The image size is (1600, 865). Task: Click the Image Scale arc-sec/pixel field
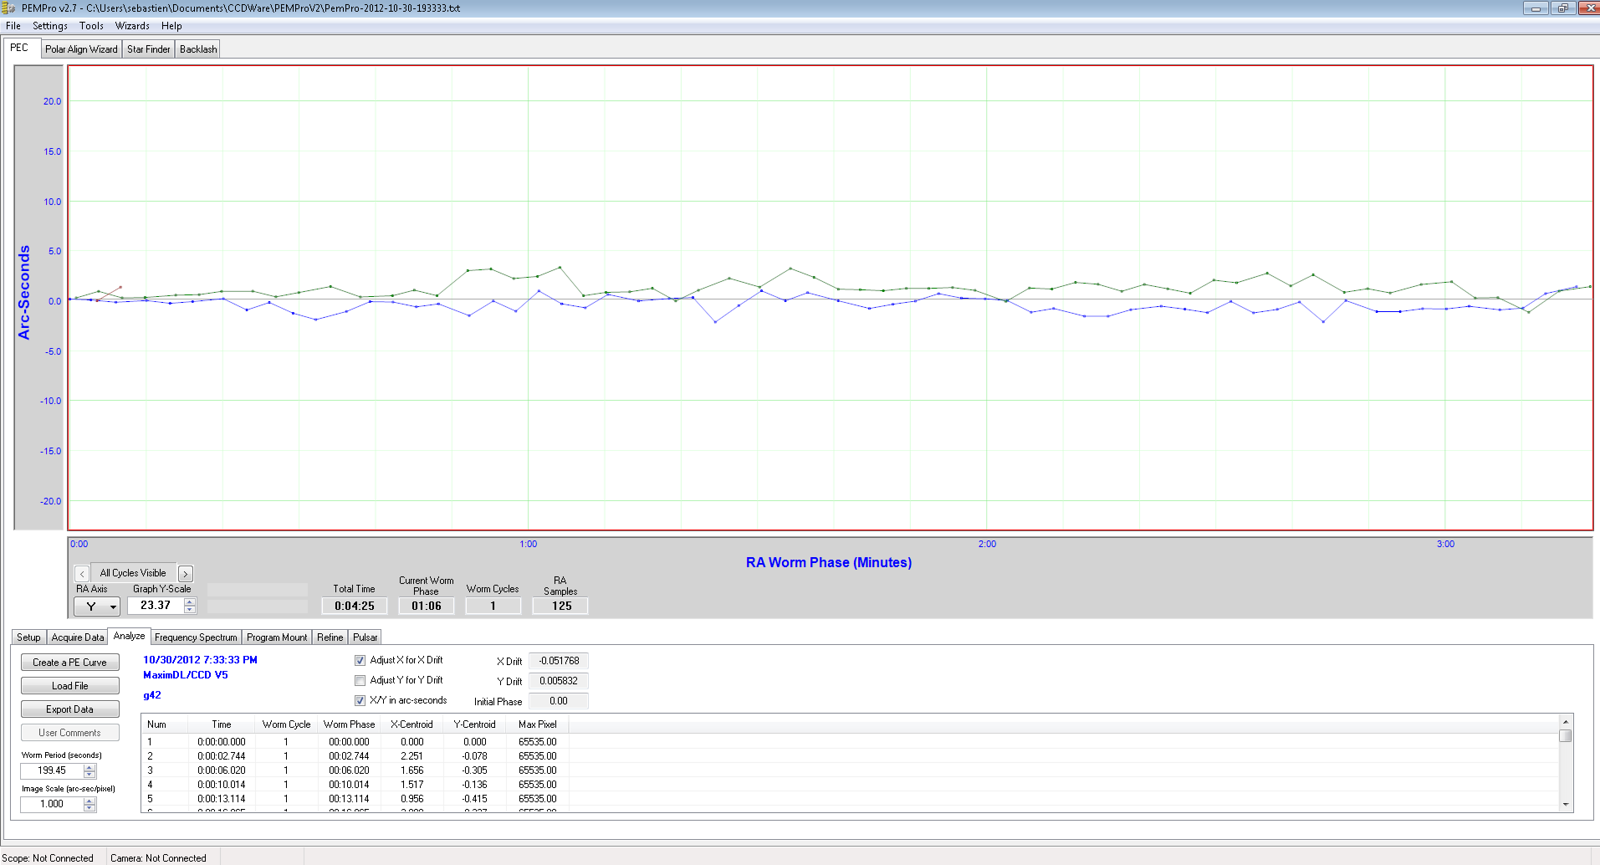point(52,804)
